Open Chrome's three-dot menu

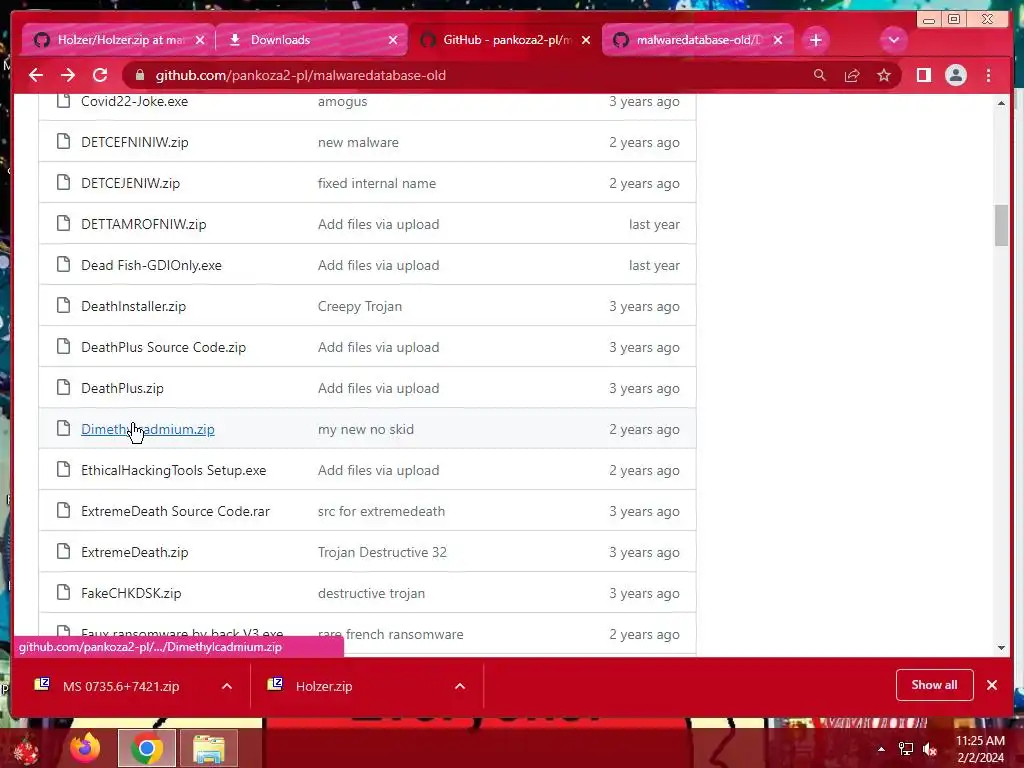[x=988, y=75]
